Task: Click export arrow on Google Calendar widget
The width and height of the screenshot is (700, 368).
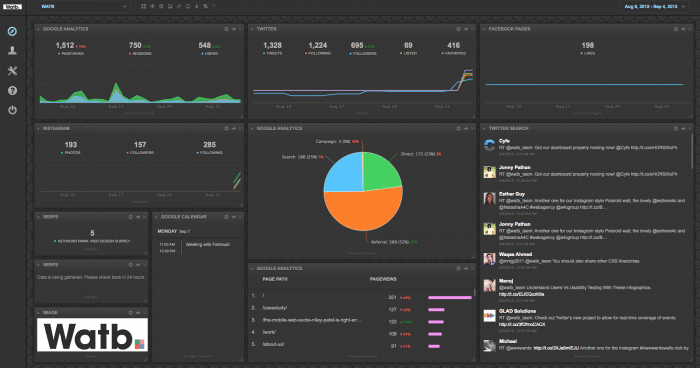Action: click(233, 217)
